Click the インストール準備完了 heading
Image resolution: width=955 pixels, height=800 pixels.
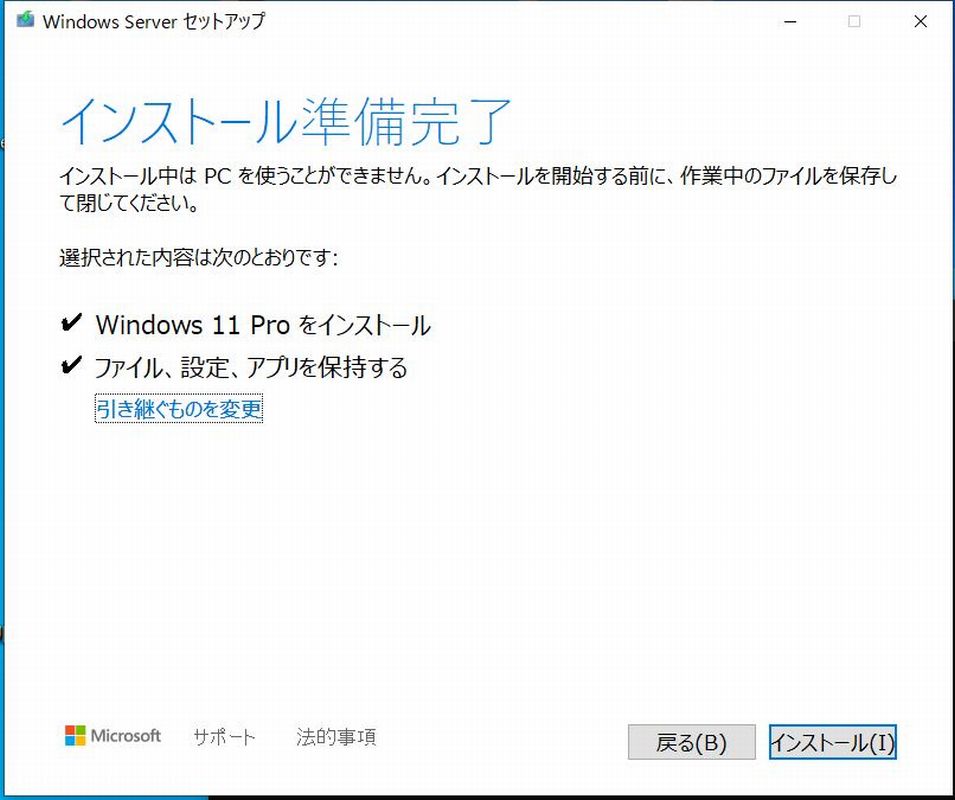pos(285,122)
